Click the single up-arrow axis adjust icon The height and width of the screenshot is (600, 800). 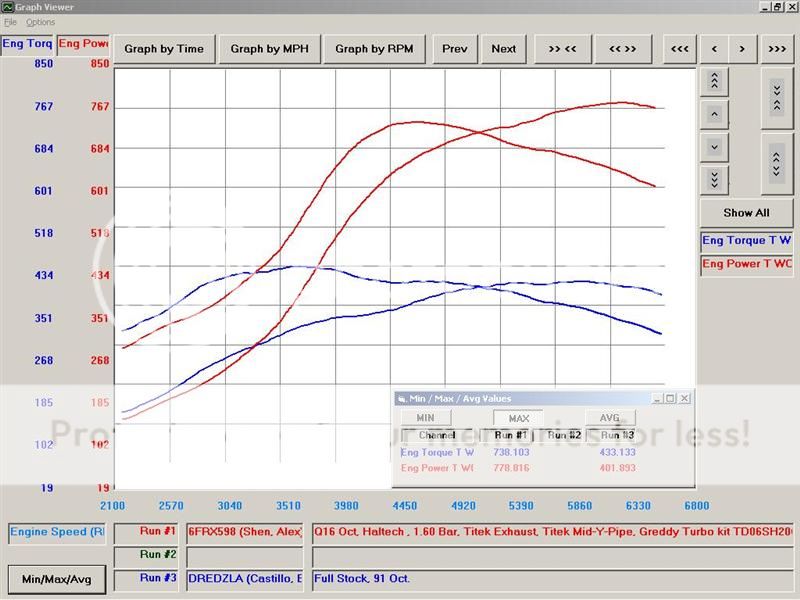(715, 113)
